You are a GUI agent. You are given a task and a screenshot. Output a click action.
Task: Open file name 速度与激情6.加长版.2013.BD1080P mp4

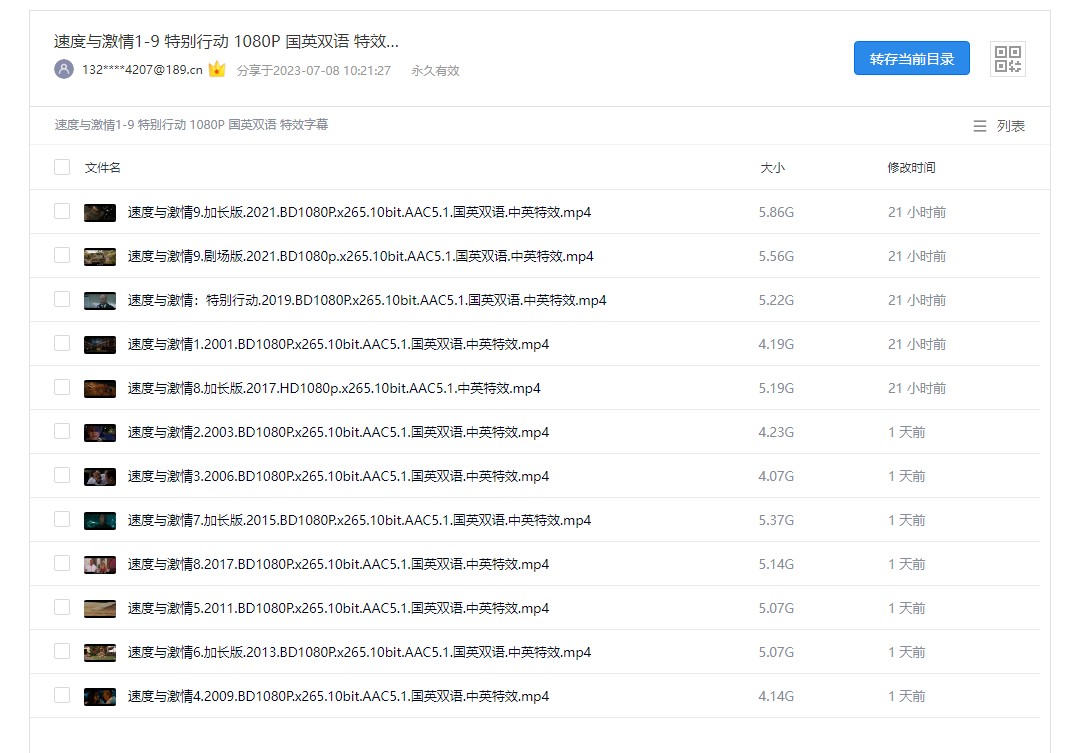point(359,652)
